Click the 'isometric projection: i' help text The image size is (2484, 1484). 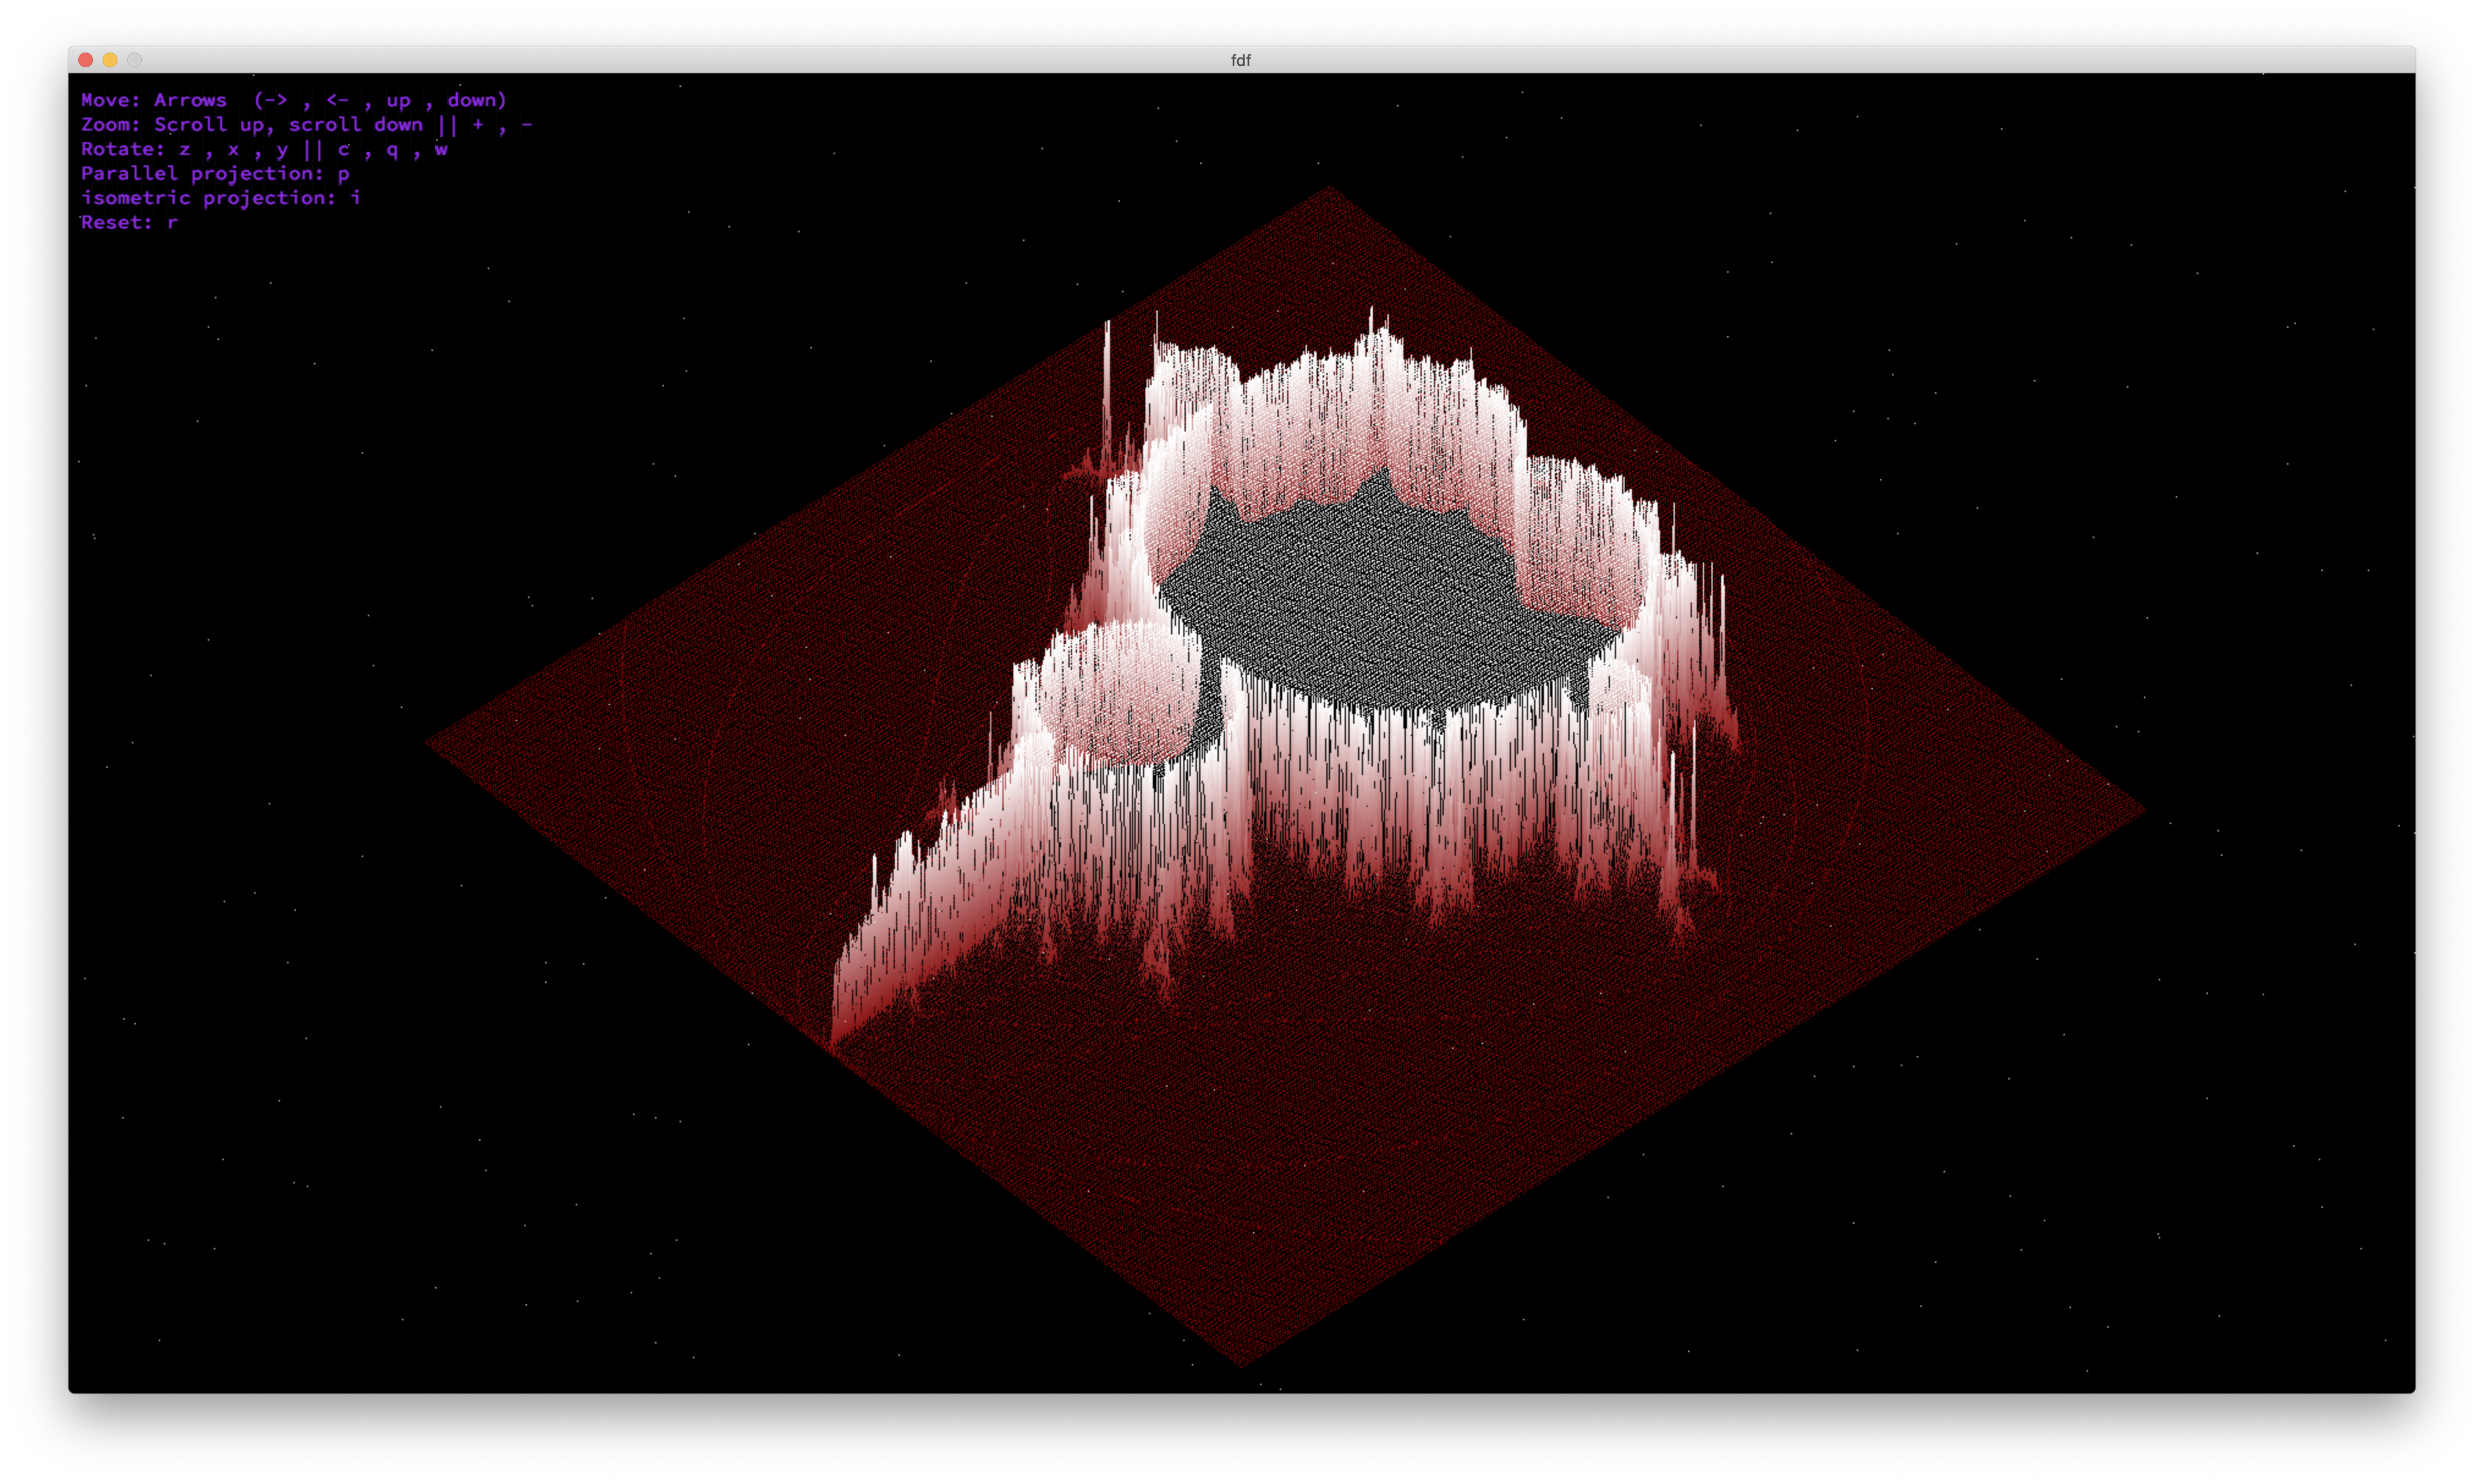(x=220, y=198)
